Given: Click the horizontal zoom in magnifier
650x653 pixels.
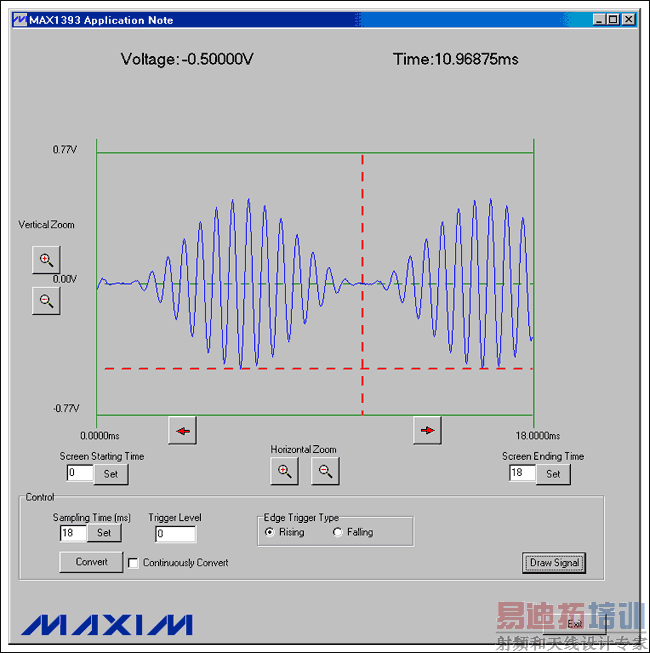Looking at the screenshot, I should pyautogui.click(x=284, y=471).
